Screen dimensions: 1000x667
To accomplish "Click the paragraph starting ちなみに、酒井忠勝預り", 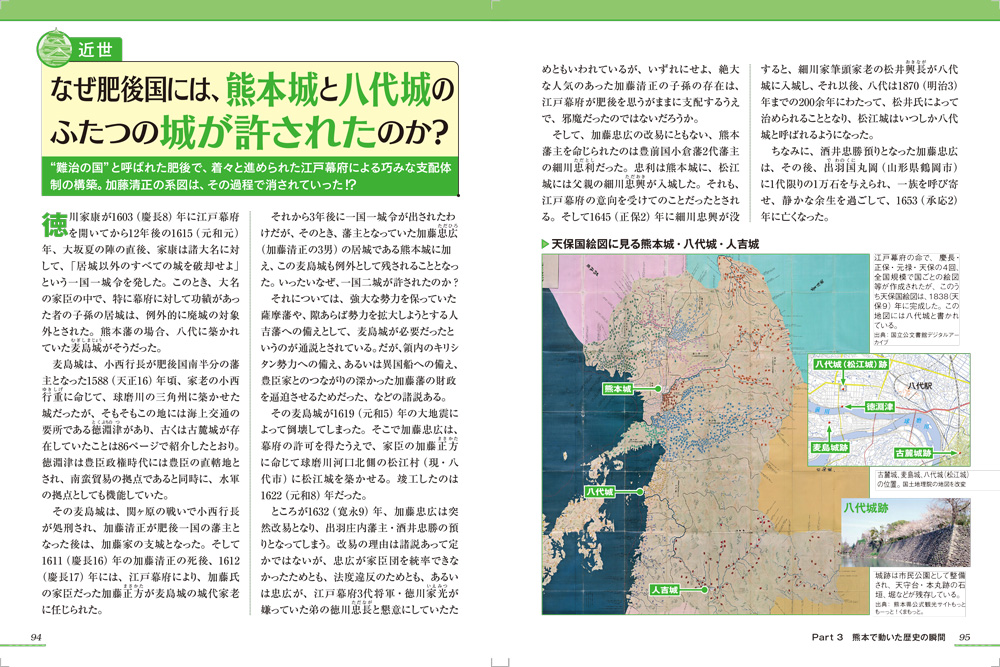I will (x=859, y=184).
